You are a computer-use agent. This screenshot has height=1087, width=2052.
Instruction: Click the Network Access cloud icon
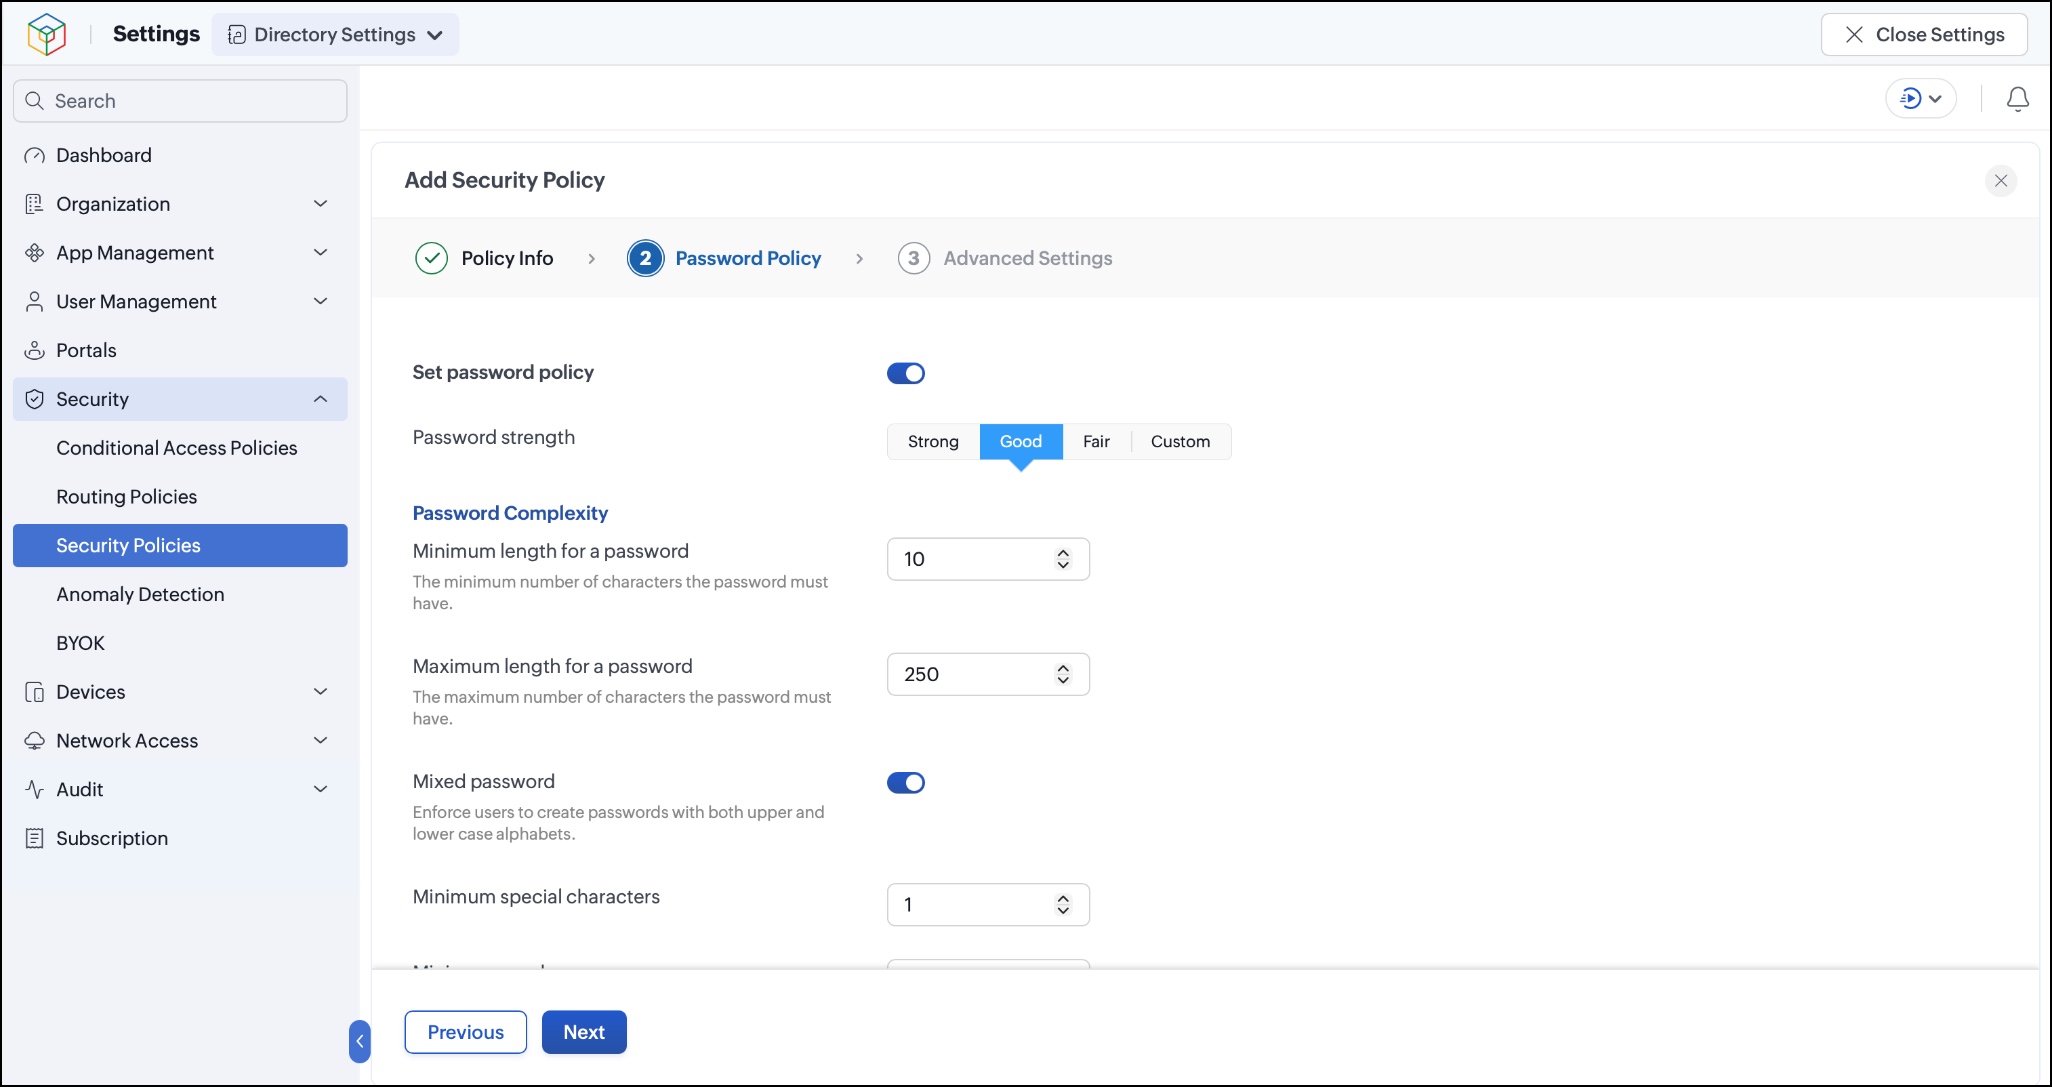34,741
